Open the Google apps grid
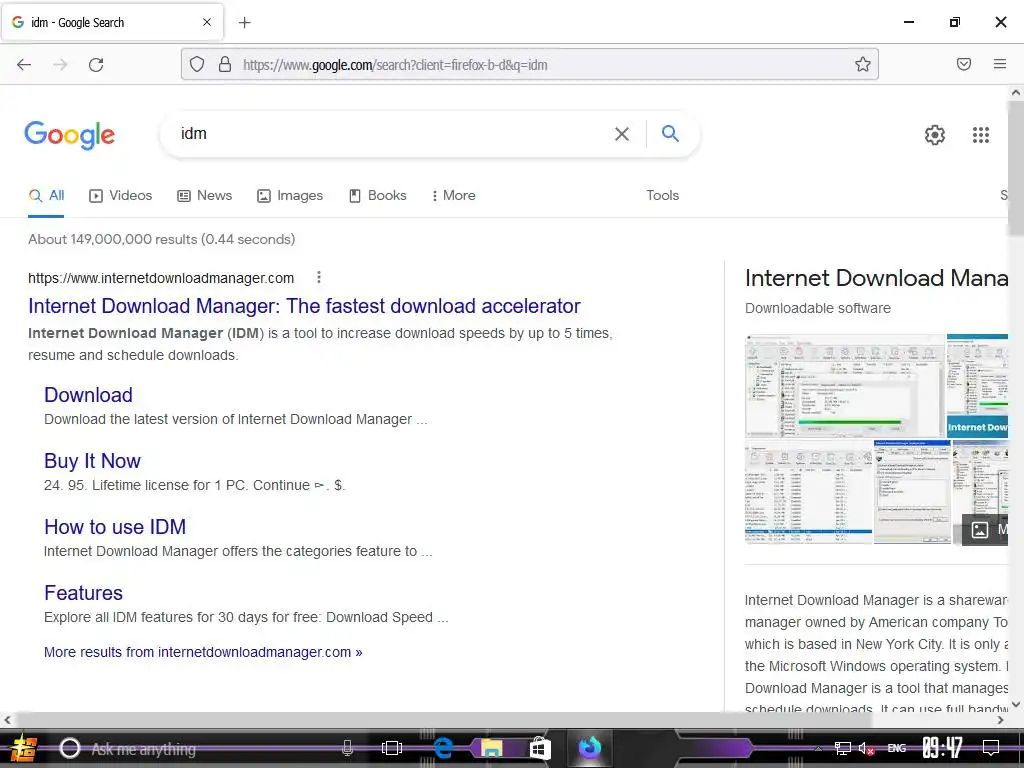 [980, 135]
